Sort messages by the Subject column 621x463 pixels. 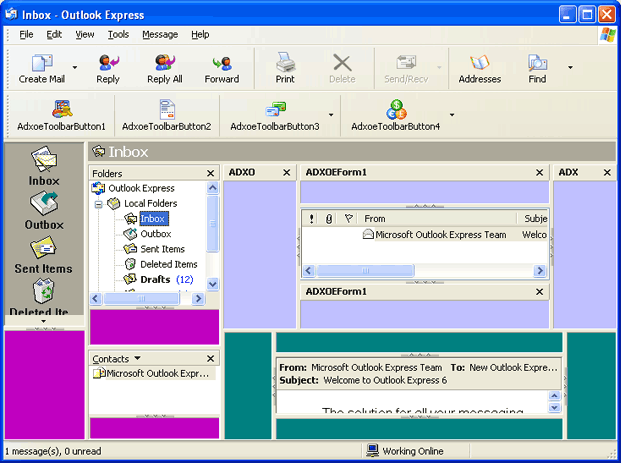click(533, 219)
